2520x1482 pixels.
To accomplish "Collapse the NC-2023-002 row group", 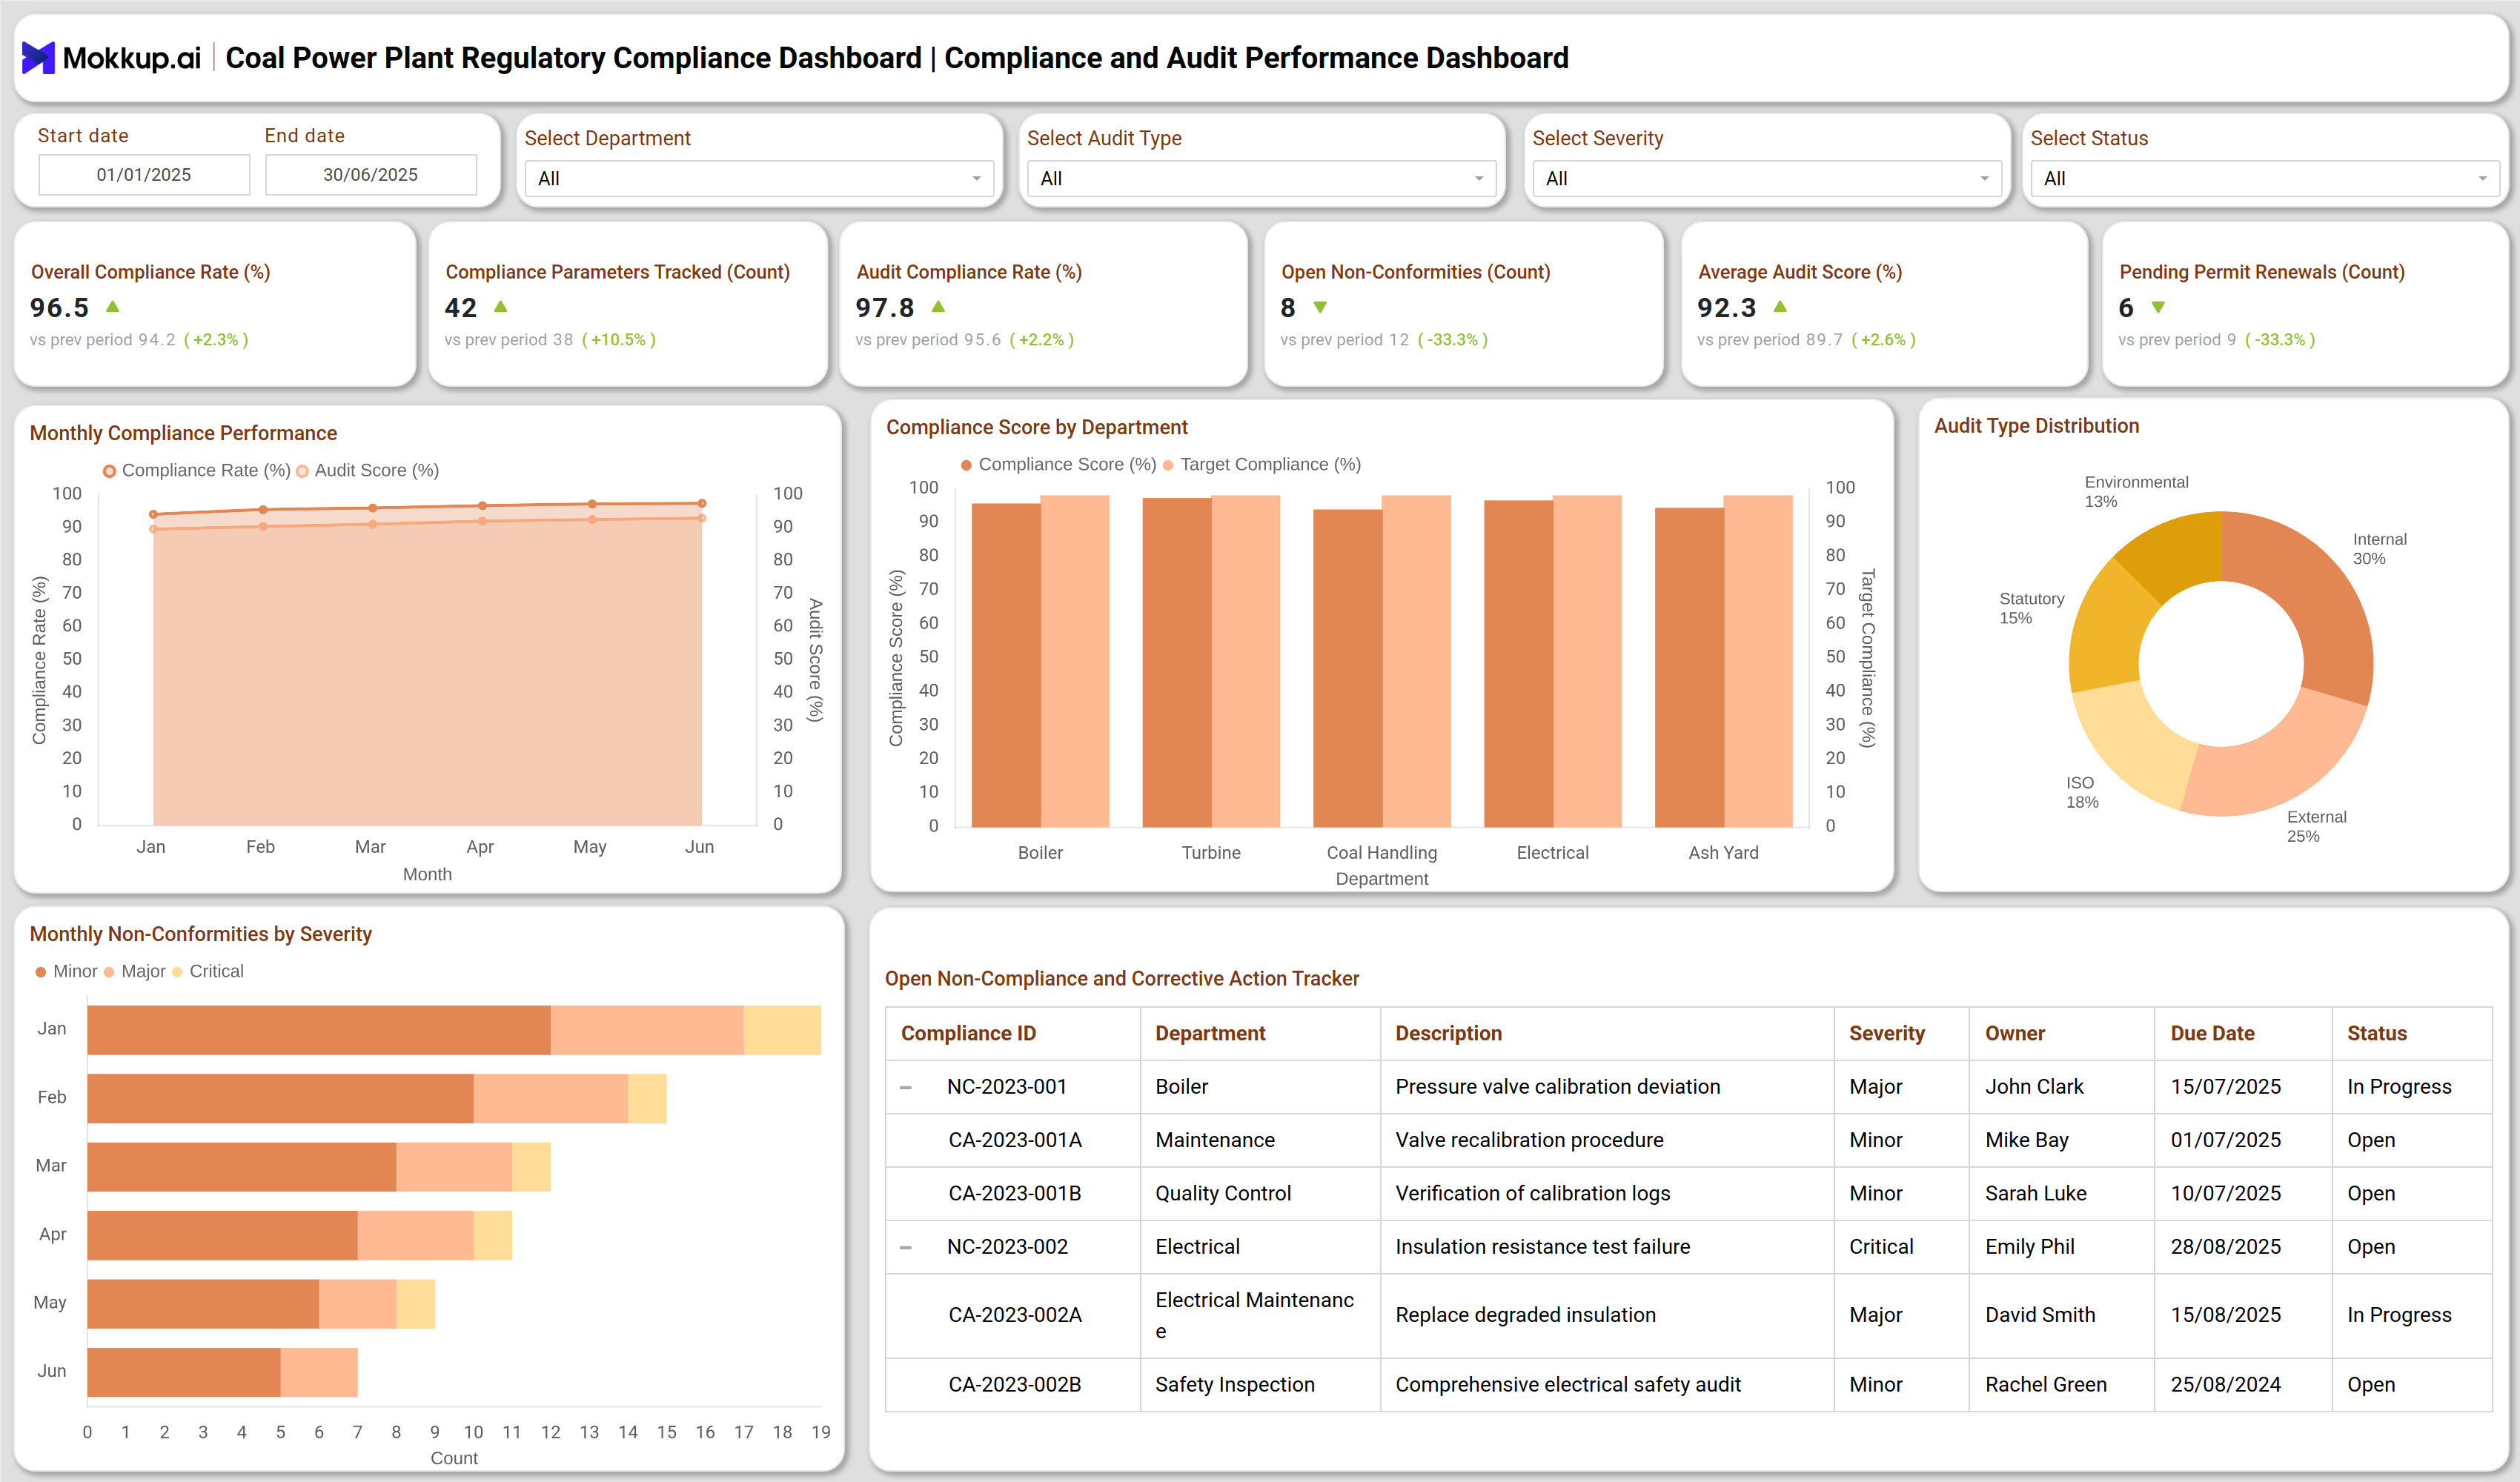I will 906,1248.
